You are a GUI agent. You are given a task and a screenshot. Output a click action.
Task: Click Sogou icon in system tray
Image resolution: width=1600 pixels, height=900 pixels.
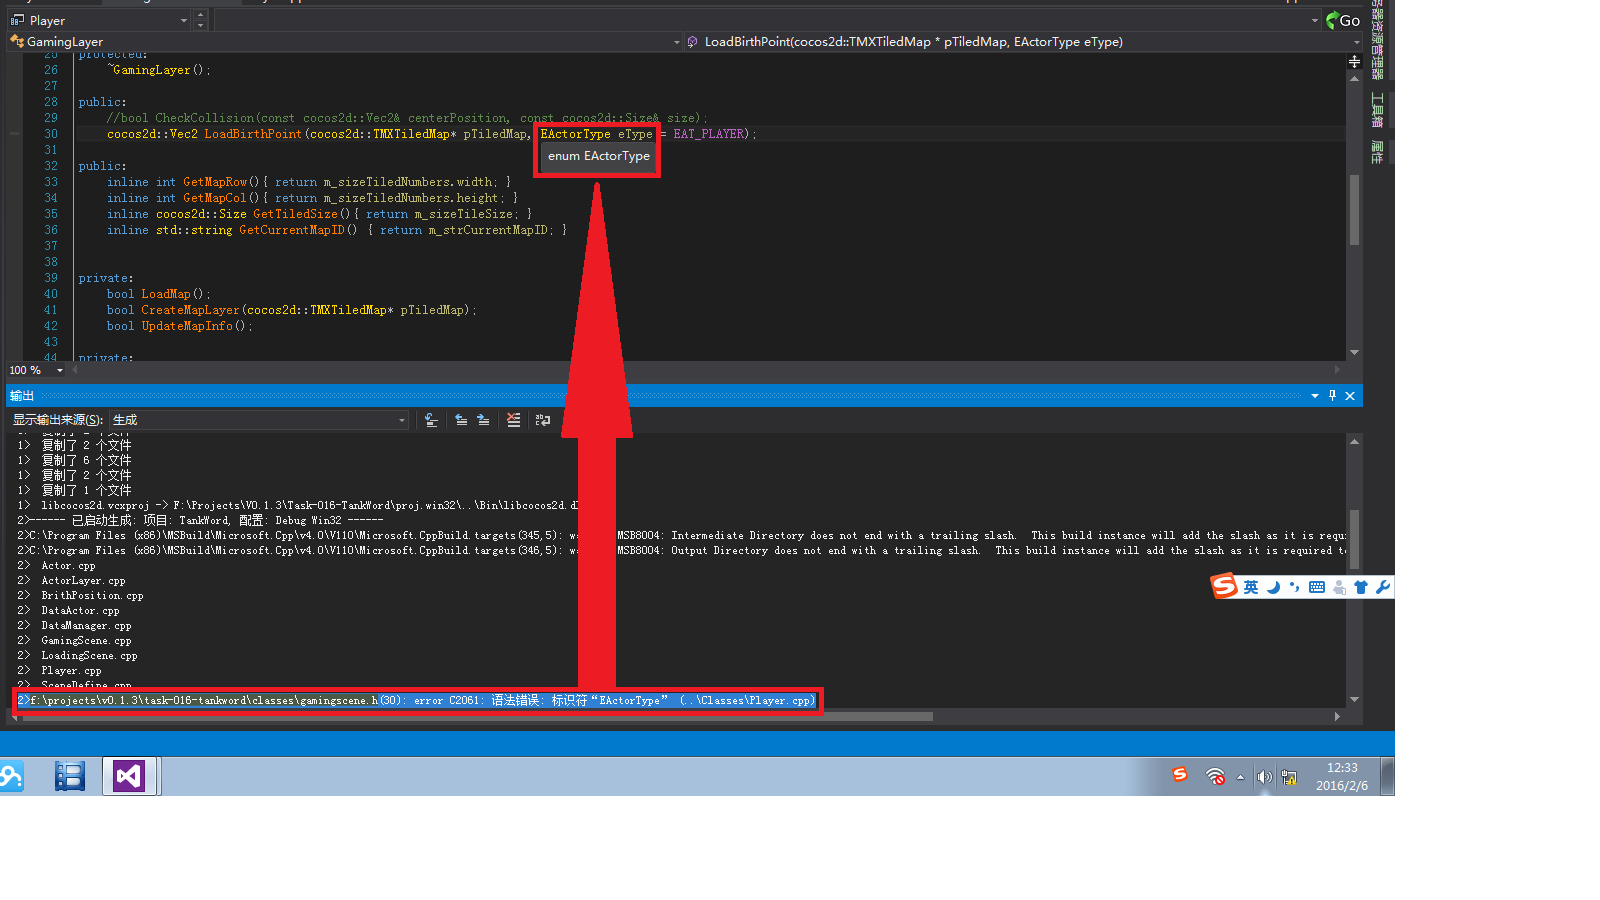1180,774
